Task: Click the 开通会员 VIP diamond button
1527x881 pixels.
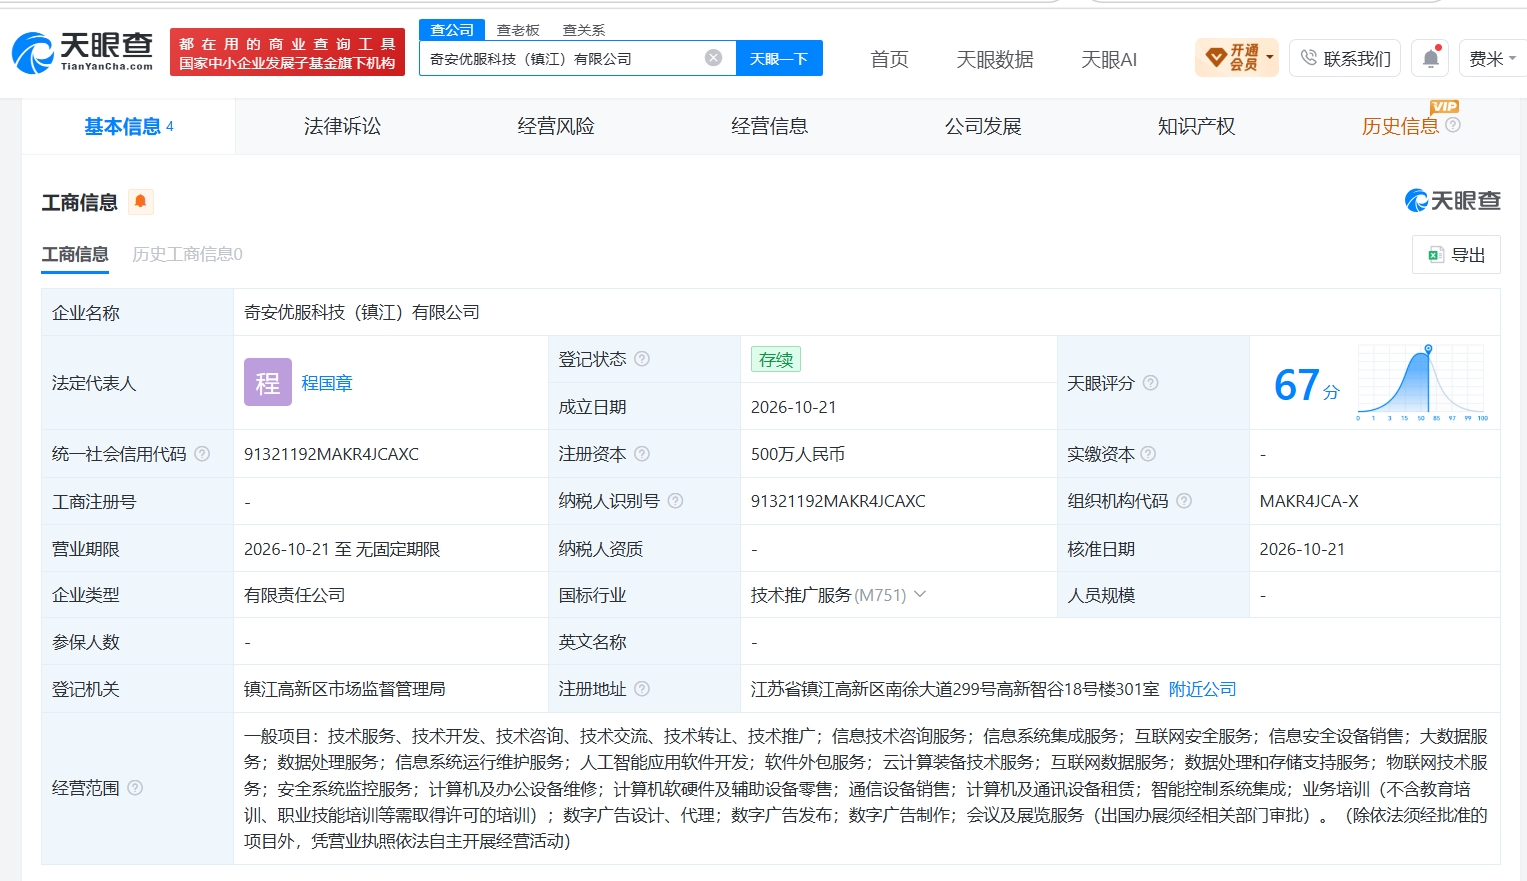Action: pos(1237,58)
